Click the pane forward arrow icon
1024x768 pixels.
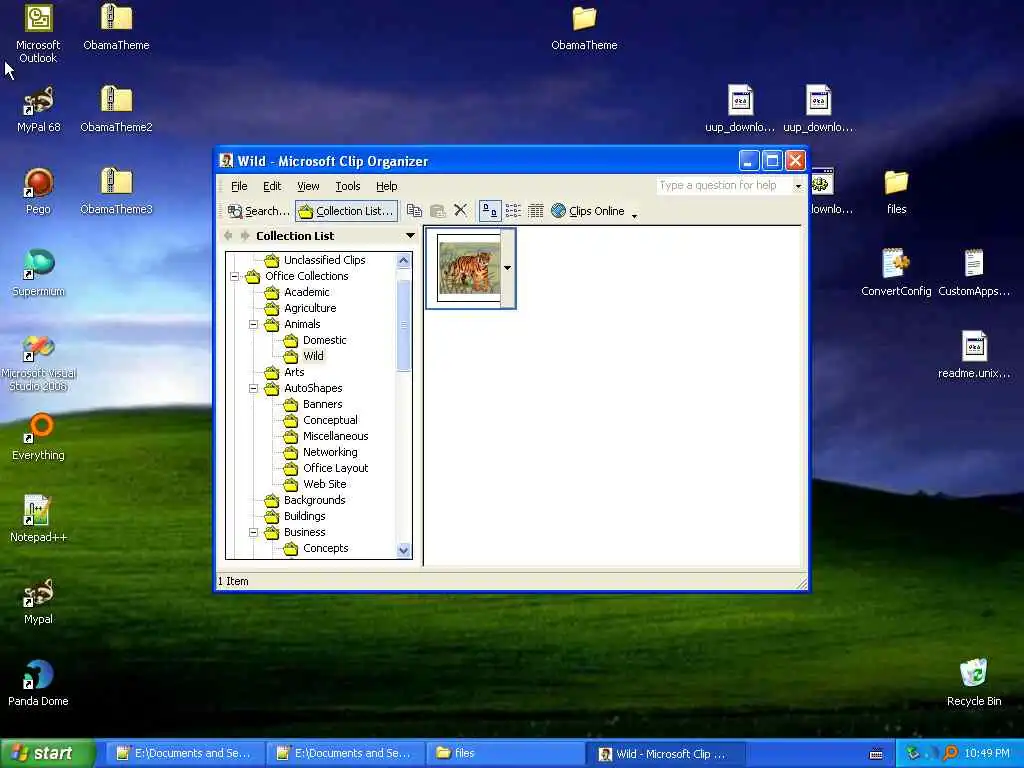[245, 236]
